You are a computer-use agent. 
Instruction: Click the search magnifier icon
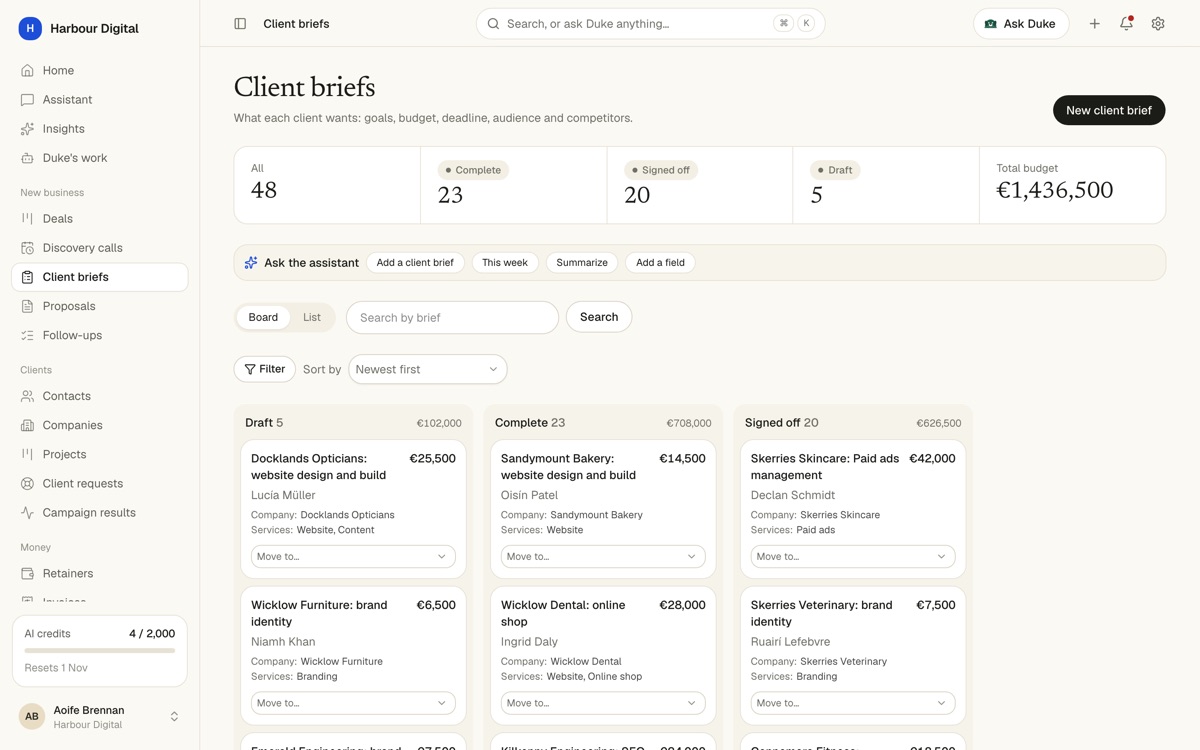[493, 23]
